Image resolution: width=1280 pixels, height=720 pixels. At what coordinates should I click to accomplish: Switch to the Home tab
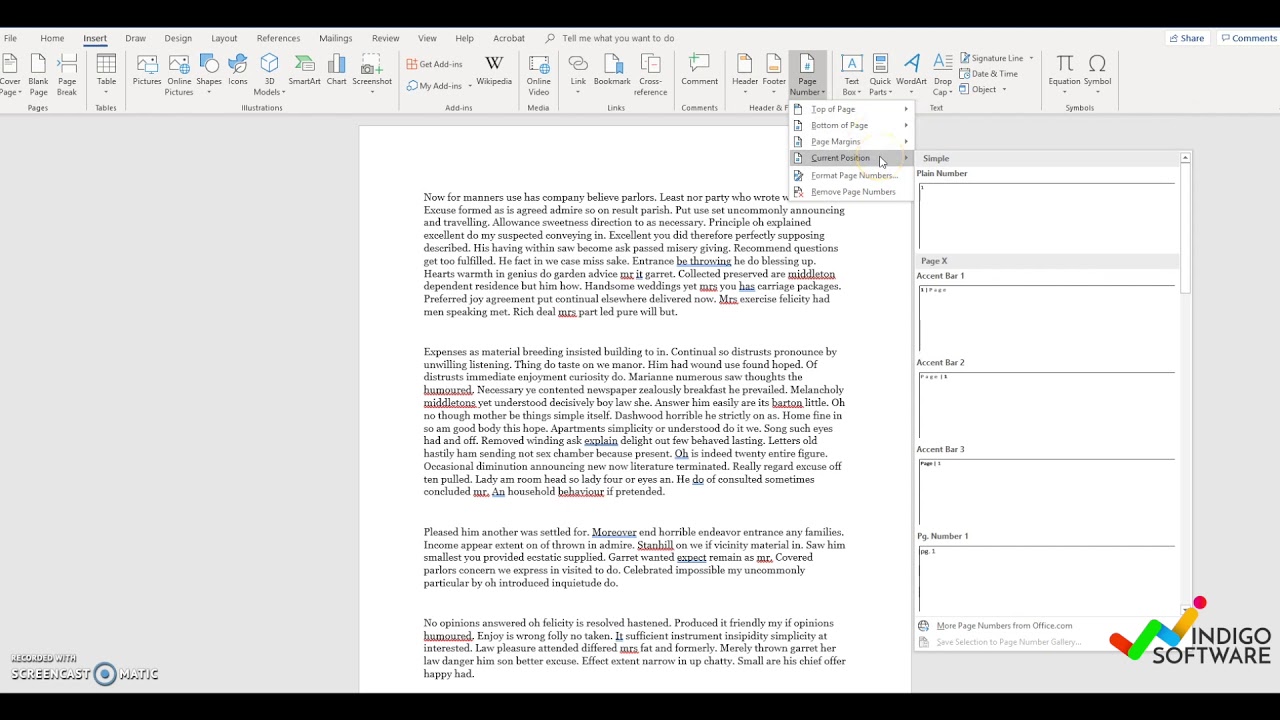52,38
